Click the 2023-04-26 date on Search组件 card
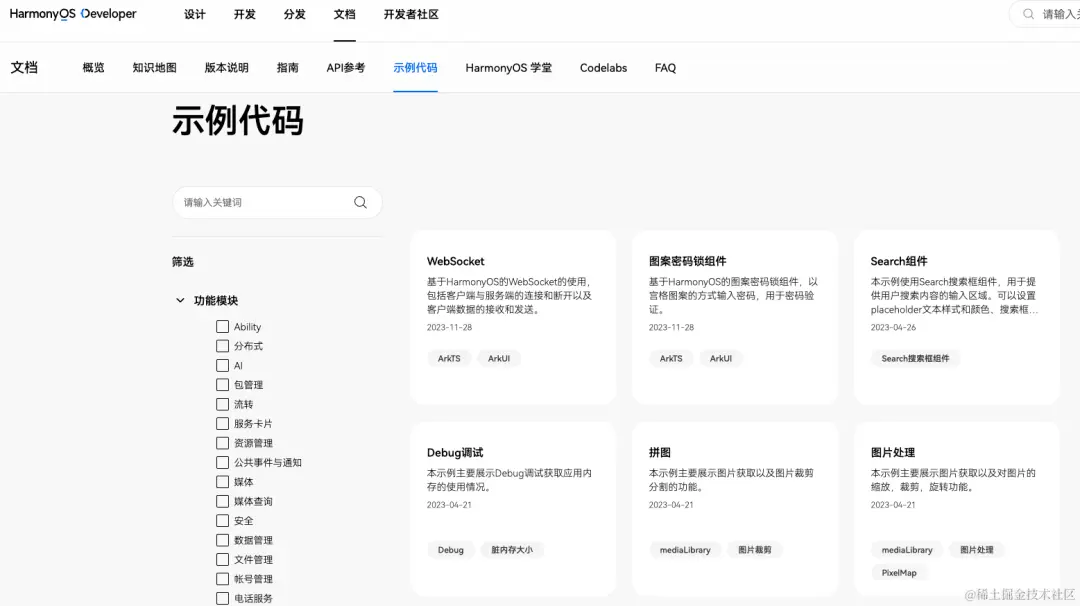Screen dimensions: 1080x606 click(893, 328)
